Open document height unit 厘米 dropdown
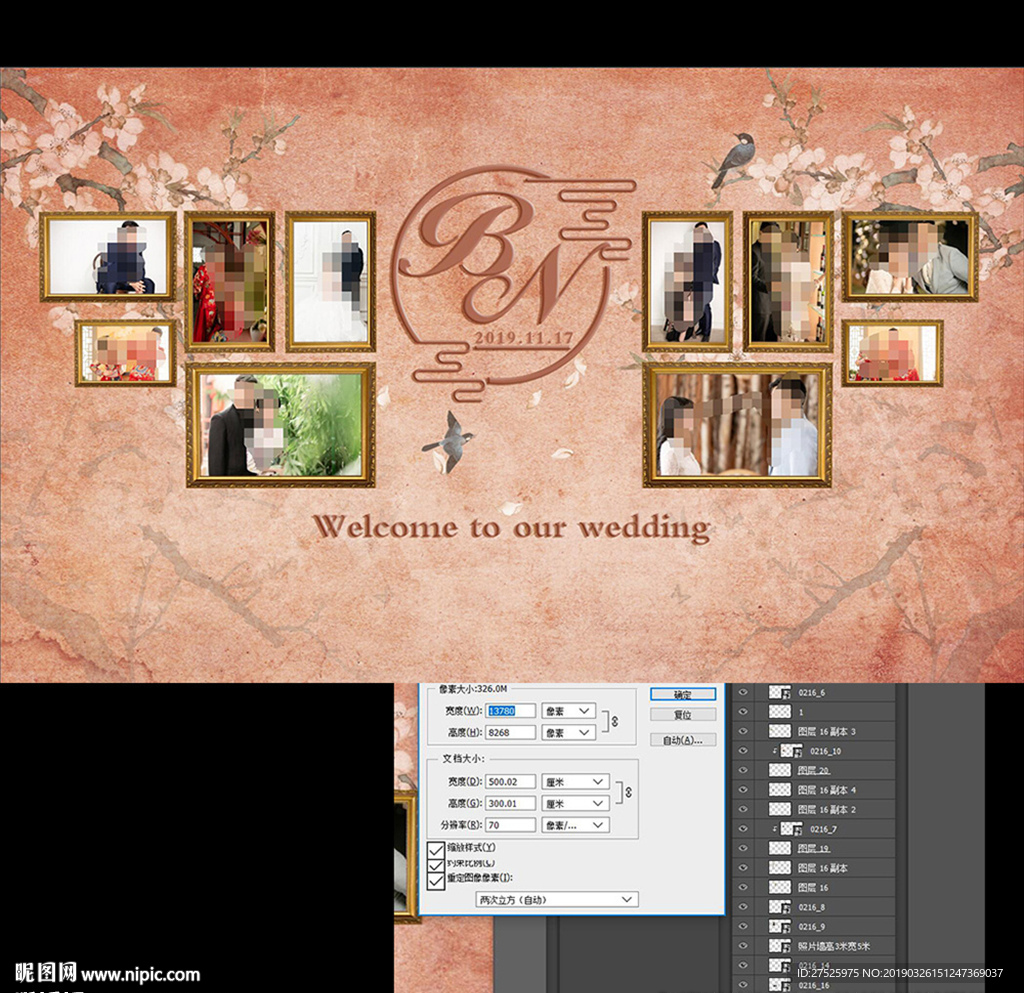Screen dimensions: 1024x993 point(575,803)
